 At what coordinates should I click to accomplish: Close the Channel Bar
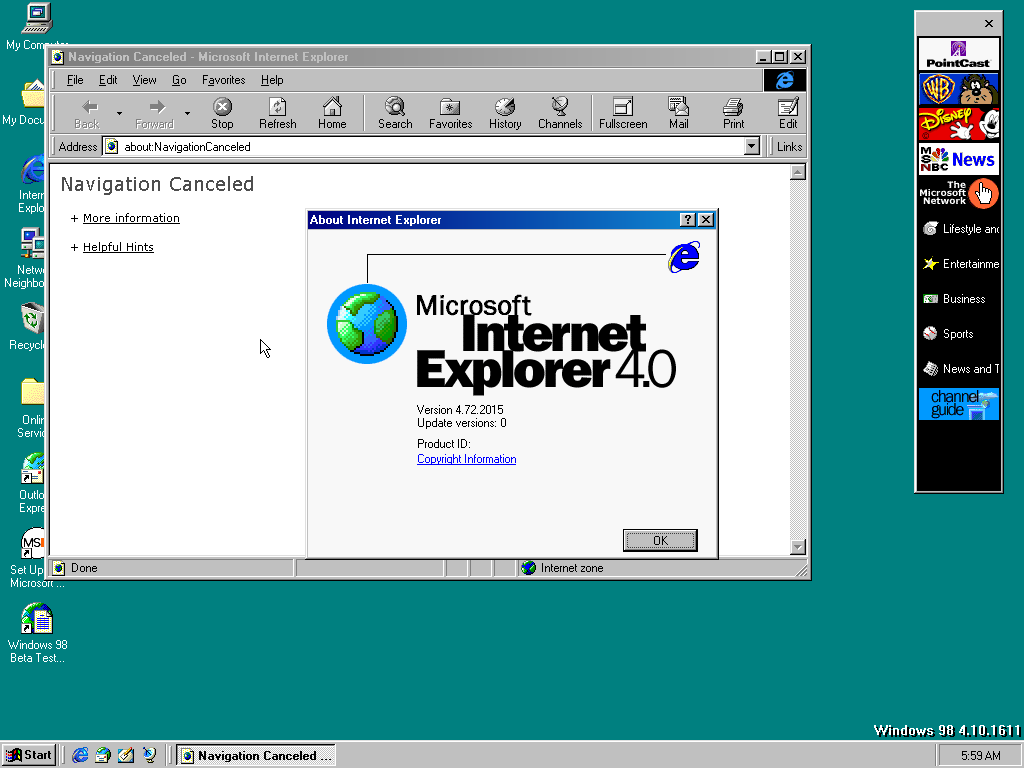(x=989, y=24)
